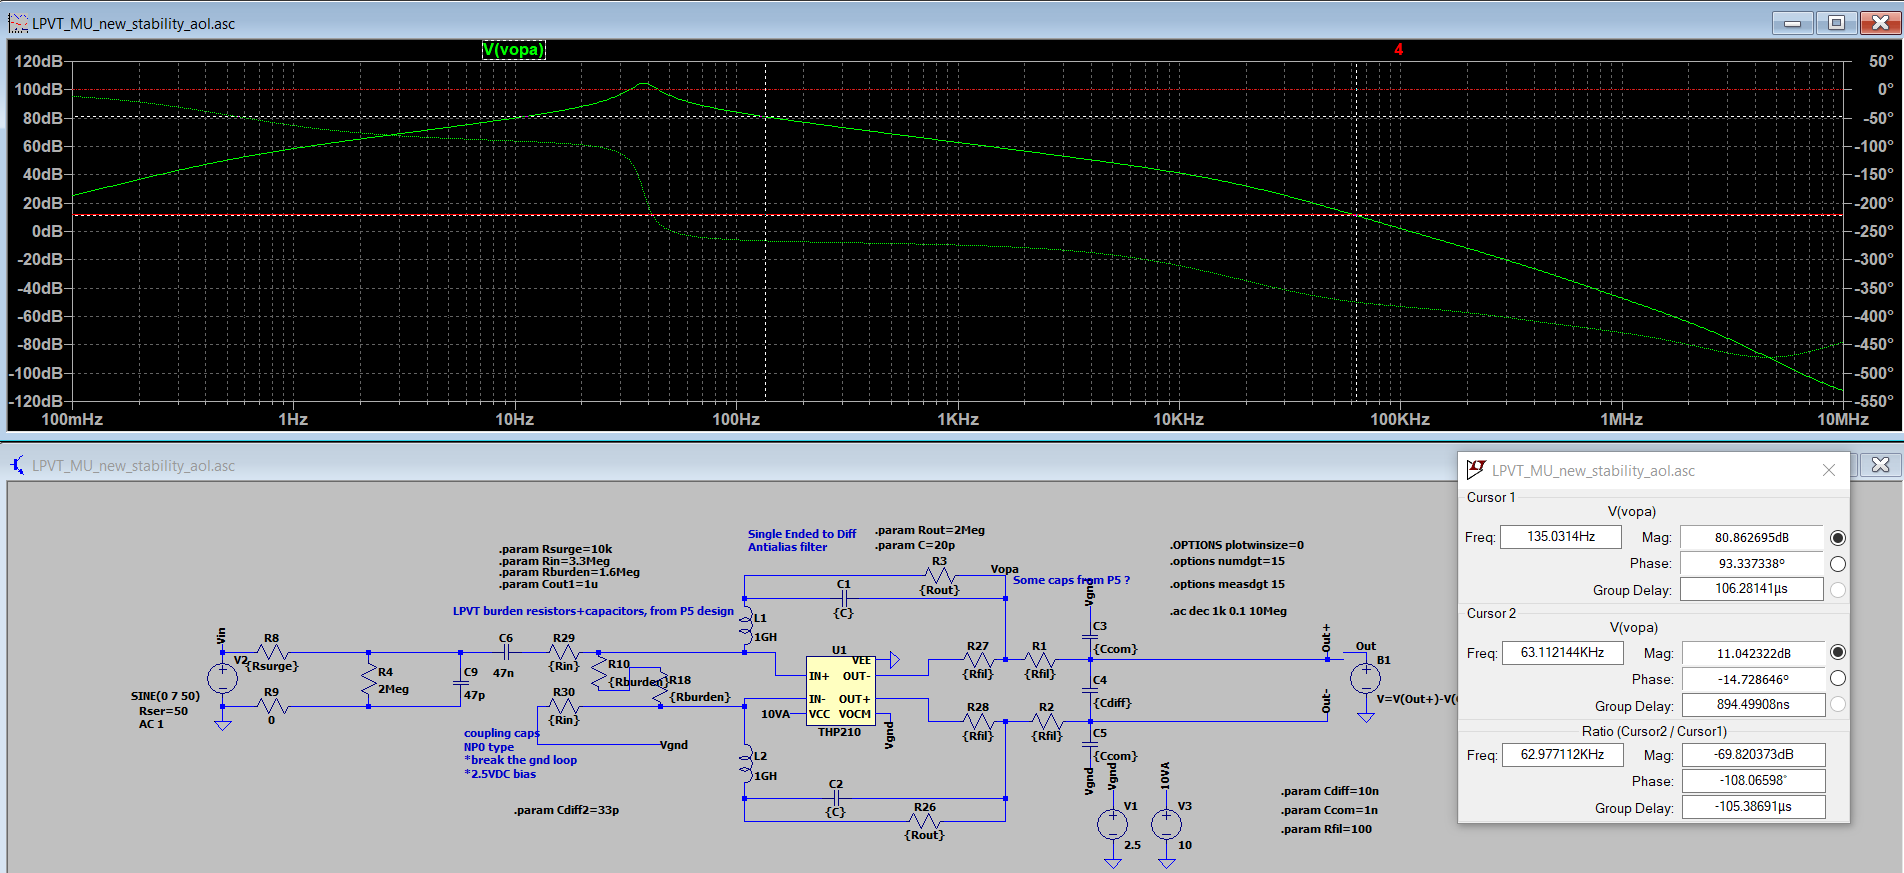Image resolution: width=1904 pixels, height=873 pixels.
Task: Select voltage source V1 symbol
Action: pyautogui.click(x=1112, y=825)
